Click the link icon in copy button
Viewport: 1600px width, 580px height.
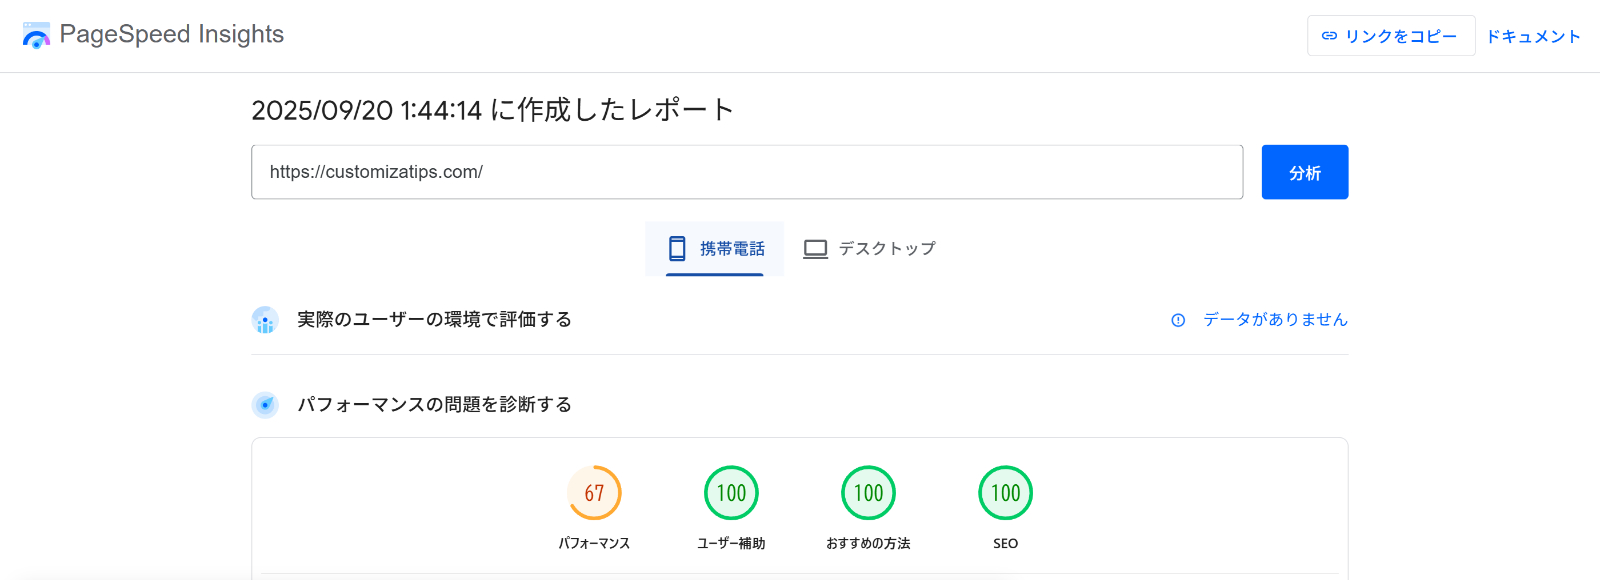(x=1329, y=36)
